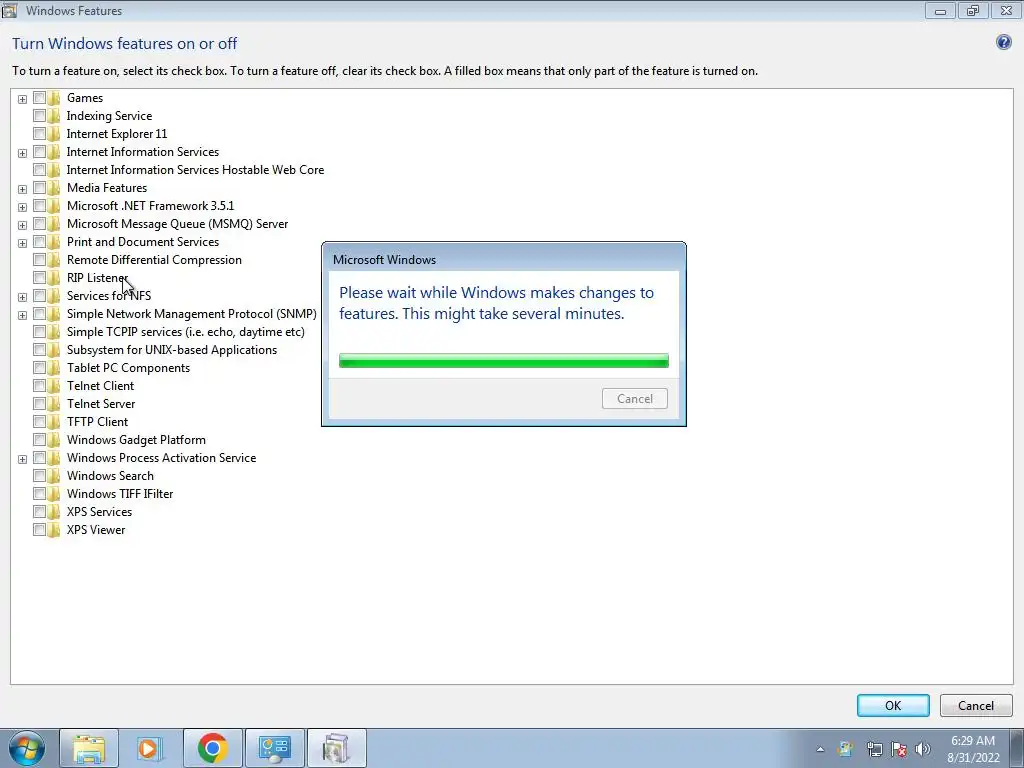Click Cancel in the Windows Features window
Image resolution: width=1024 pixels, height=768 pixels.
click(976, 705)
